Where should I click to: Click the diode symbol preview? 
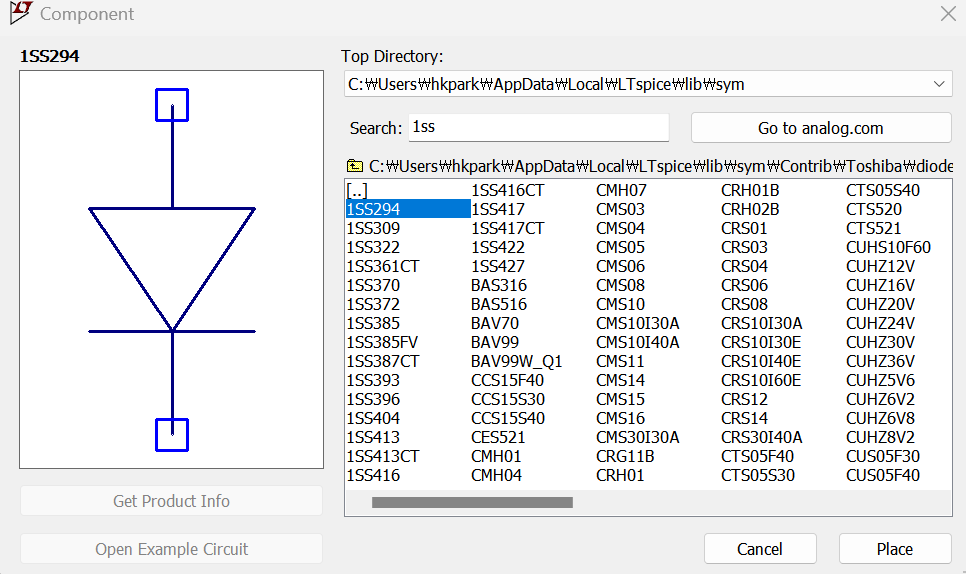click(172, 269)
